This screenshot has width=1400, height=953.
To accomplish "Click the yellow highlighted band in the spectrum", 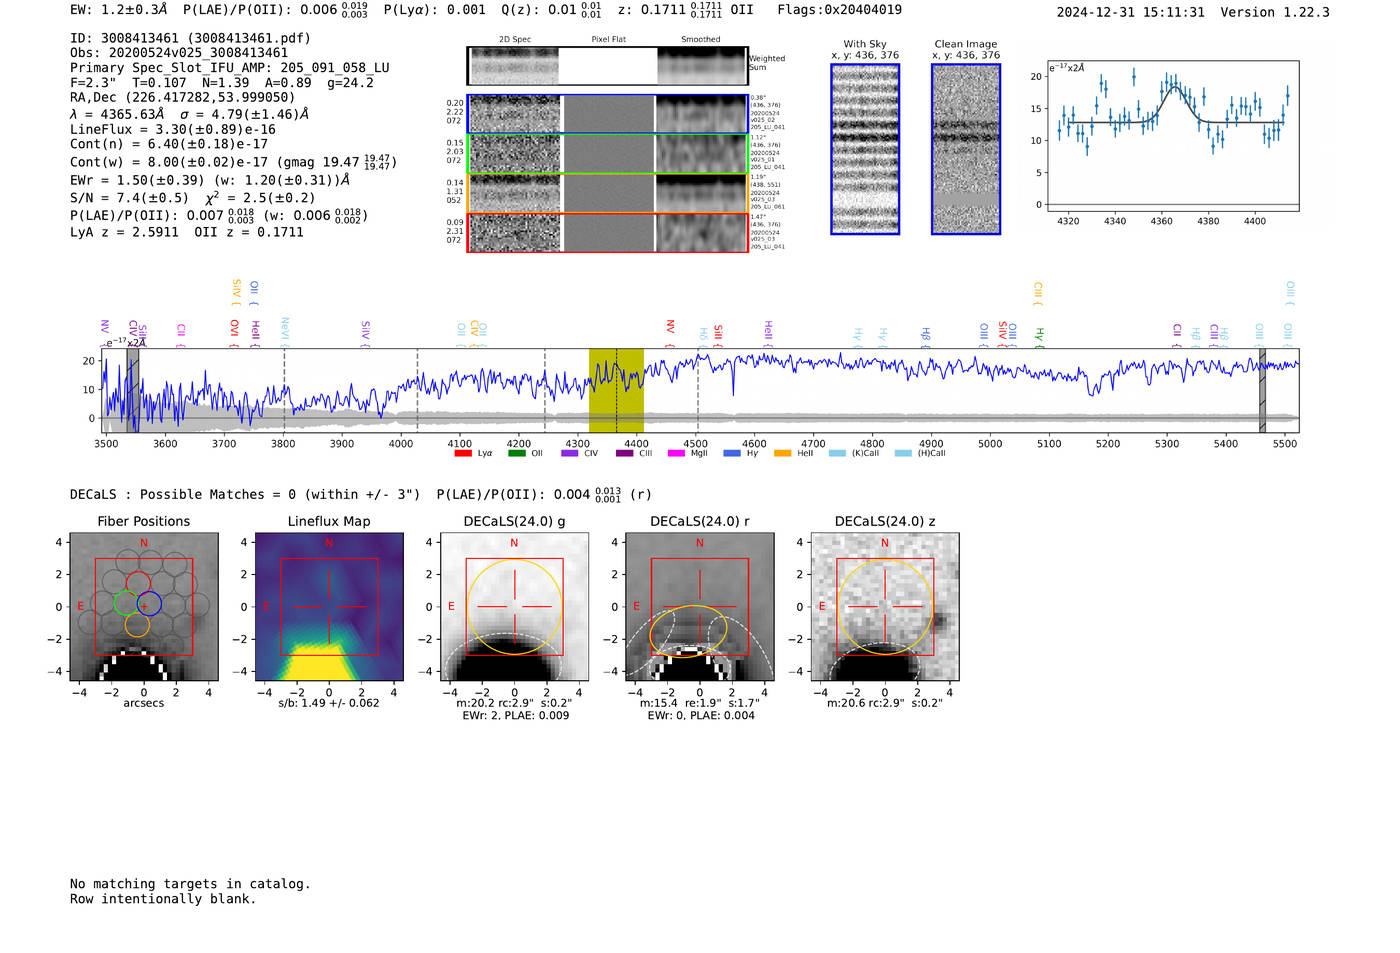I will [x=616, y=391].
